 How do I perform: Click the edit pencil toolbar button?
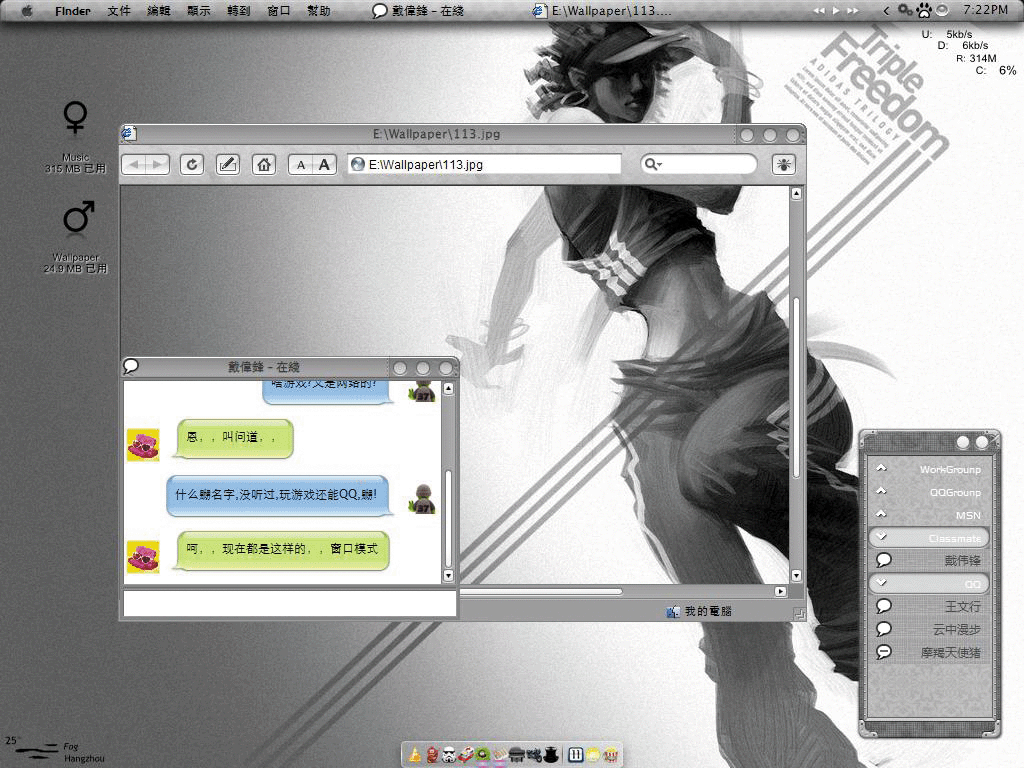[x=228, y=165]
